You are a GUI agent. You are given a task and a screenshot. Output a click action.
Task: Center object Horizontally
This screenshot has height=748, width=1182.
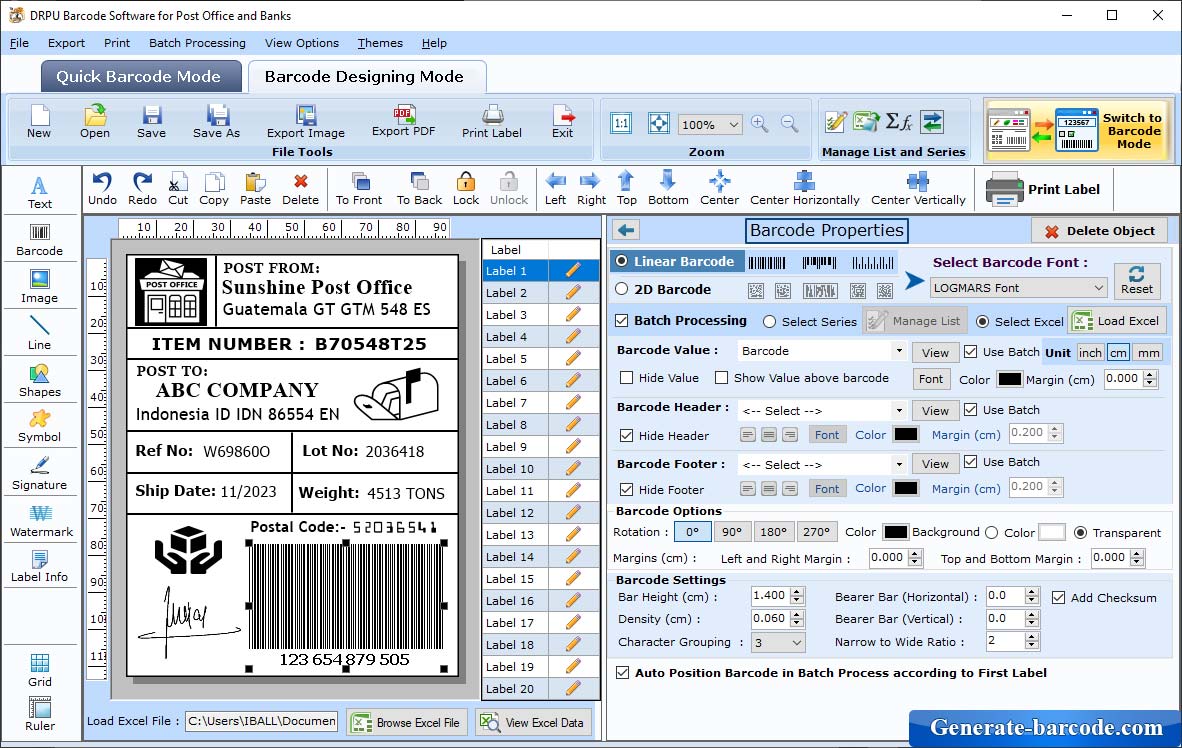point(804,189)
